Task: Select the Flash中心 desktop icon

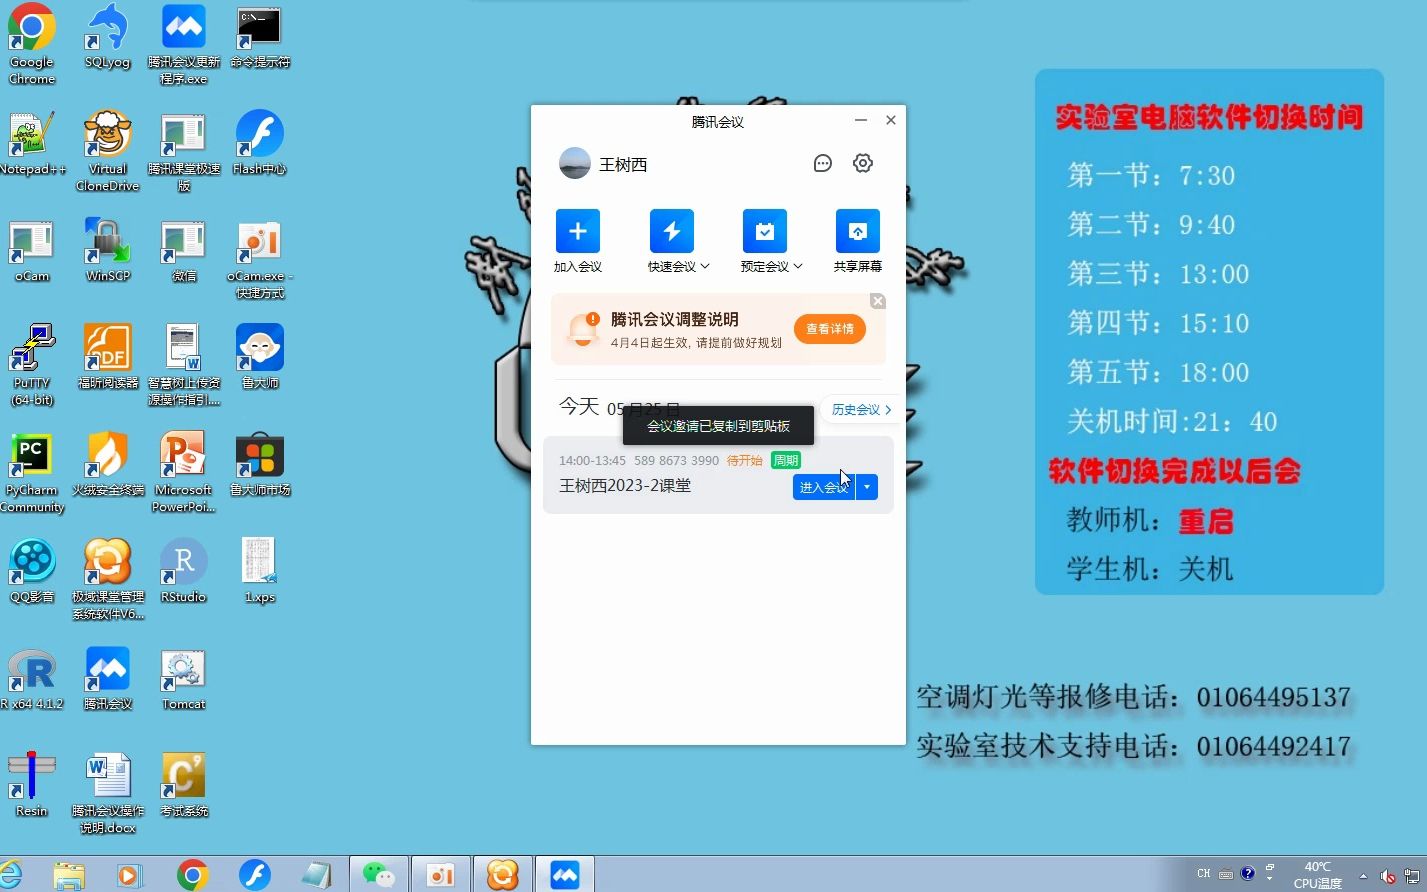Action: 260,143
